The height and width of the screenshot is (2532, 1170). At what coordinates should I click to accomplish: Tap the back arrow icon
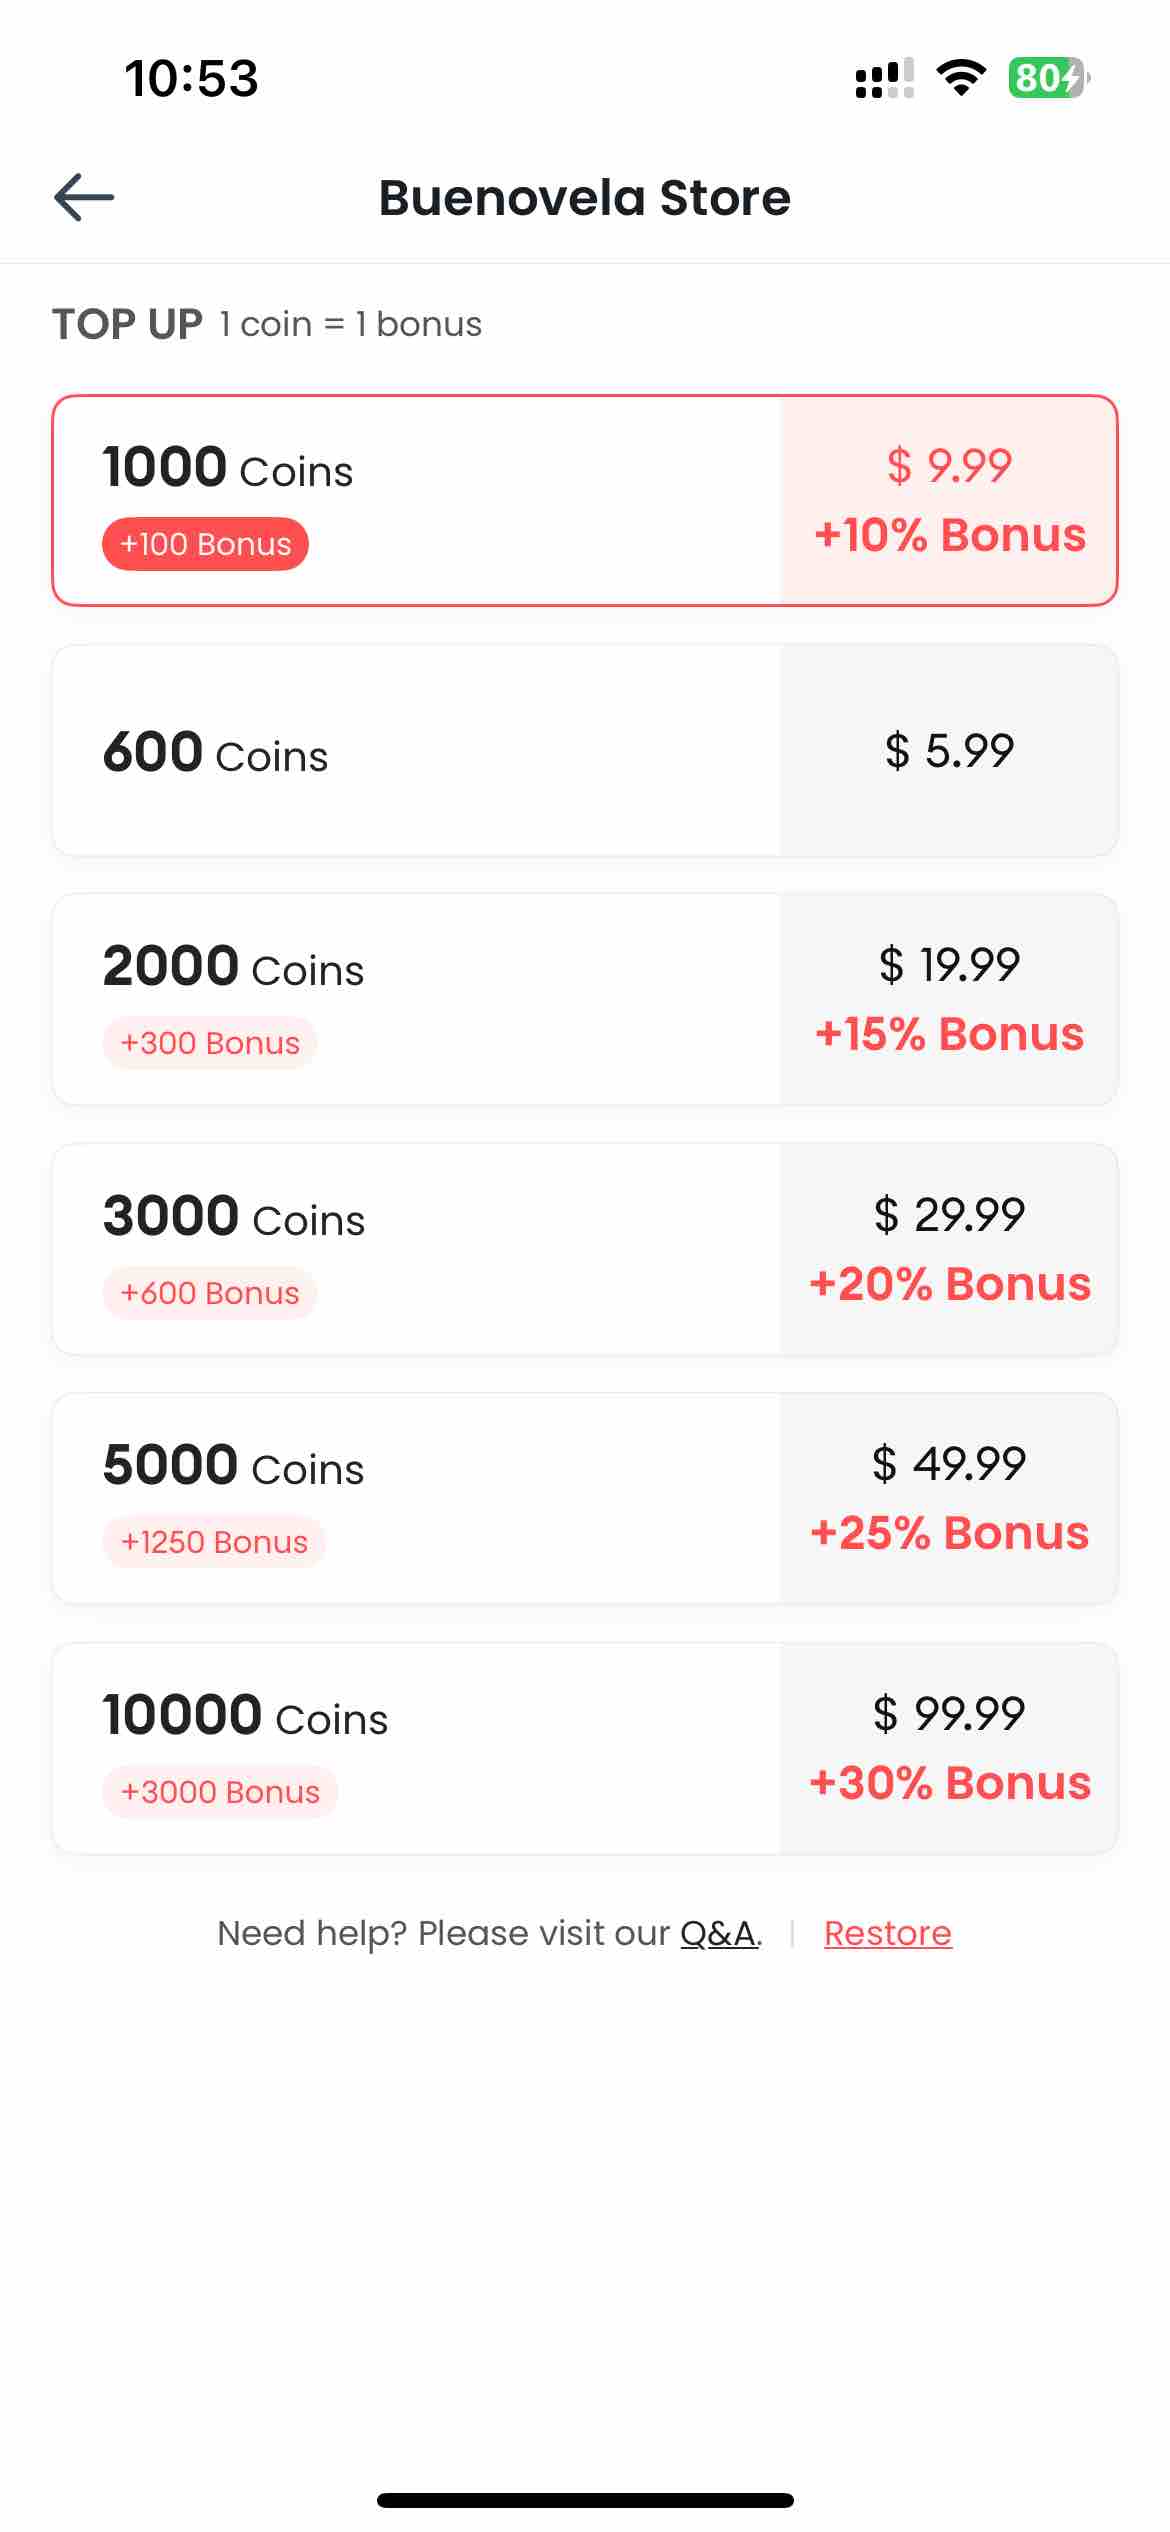coord(84,197)
